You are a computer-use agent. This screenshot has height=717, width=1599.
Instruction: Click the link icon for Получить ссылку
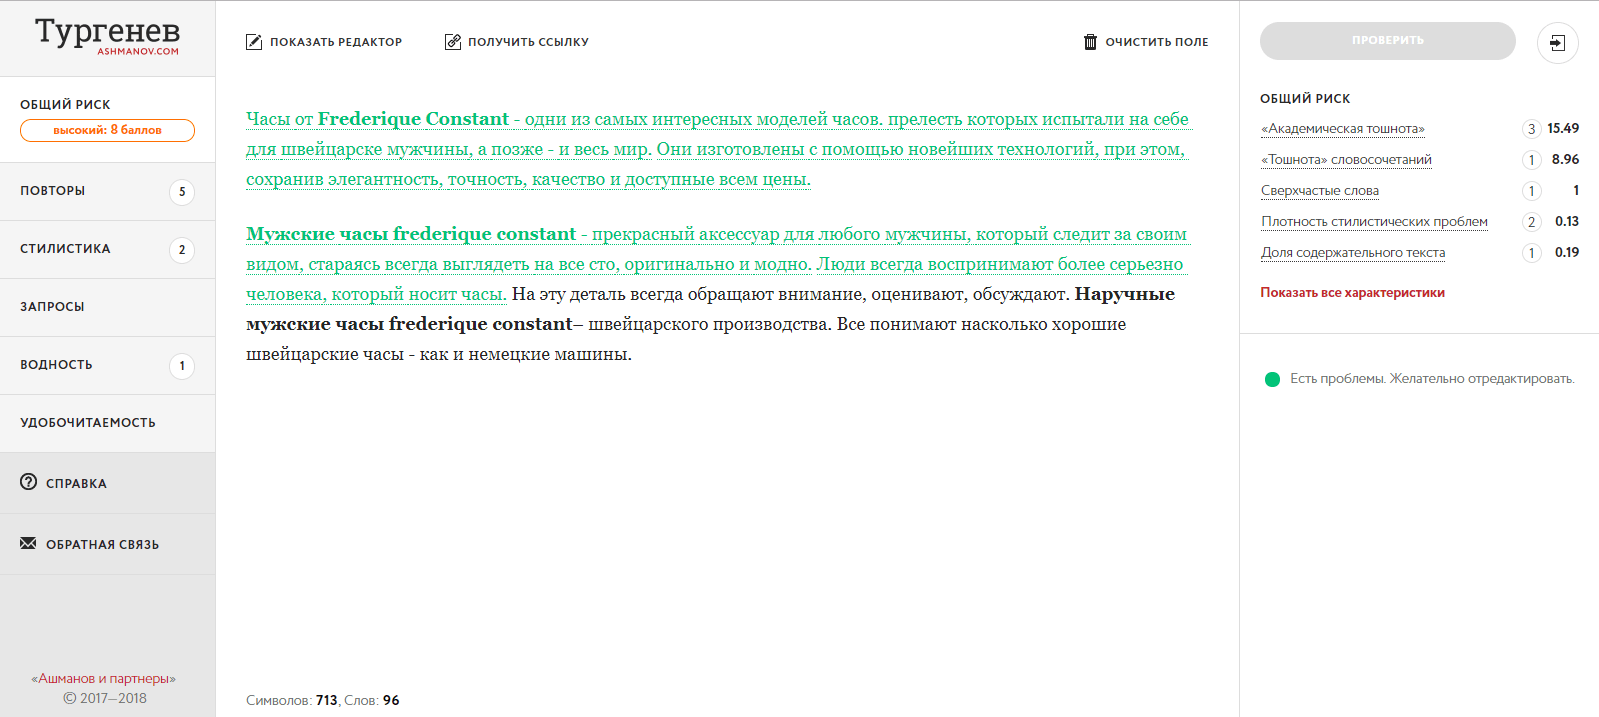coord(453,42)
